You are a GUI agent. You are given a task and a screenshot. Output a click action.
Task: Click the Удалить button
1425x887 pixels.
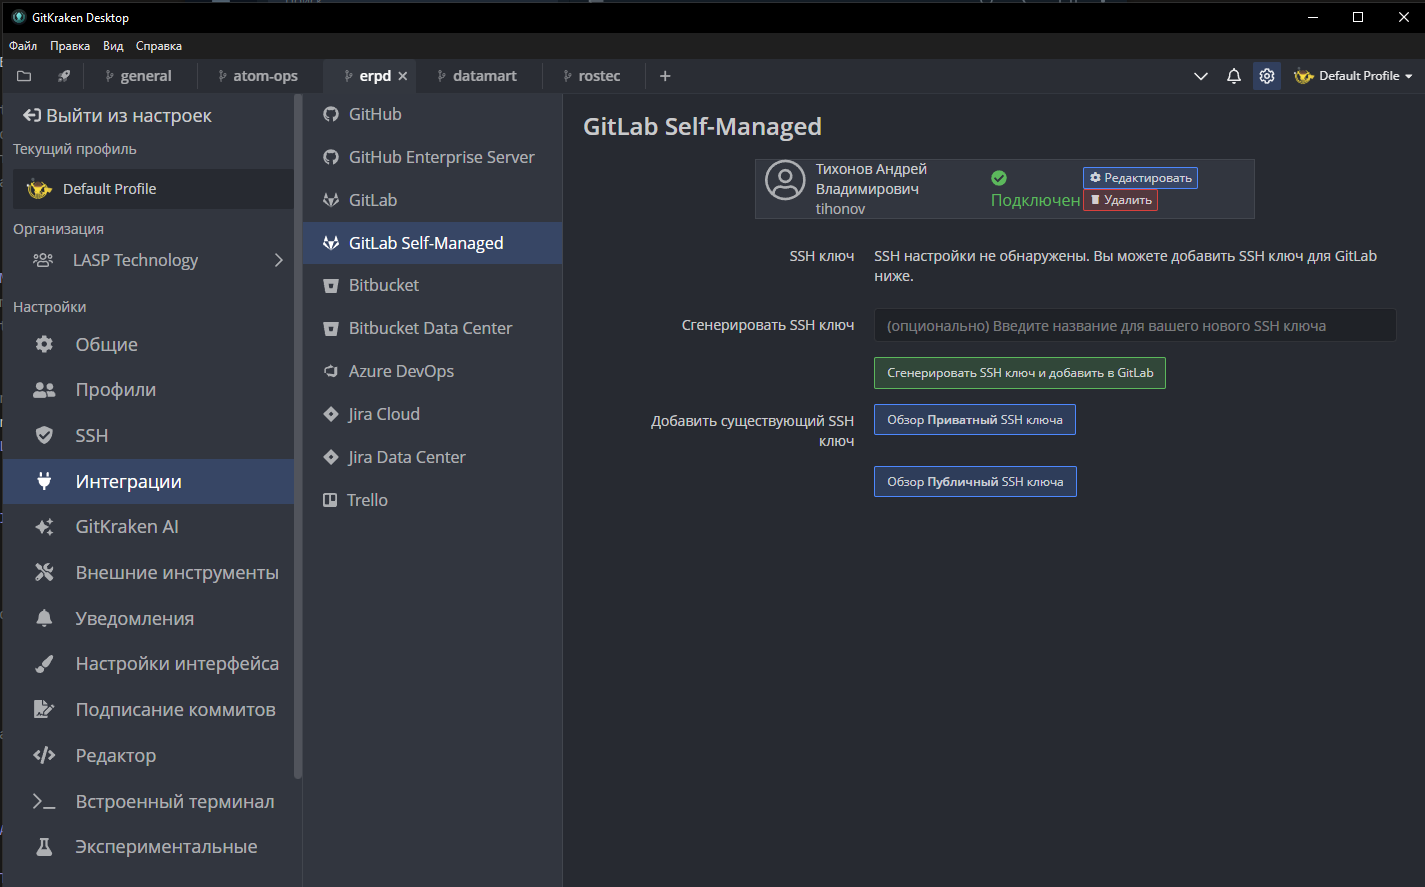point(1120,200)
